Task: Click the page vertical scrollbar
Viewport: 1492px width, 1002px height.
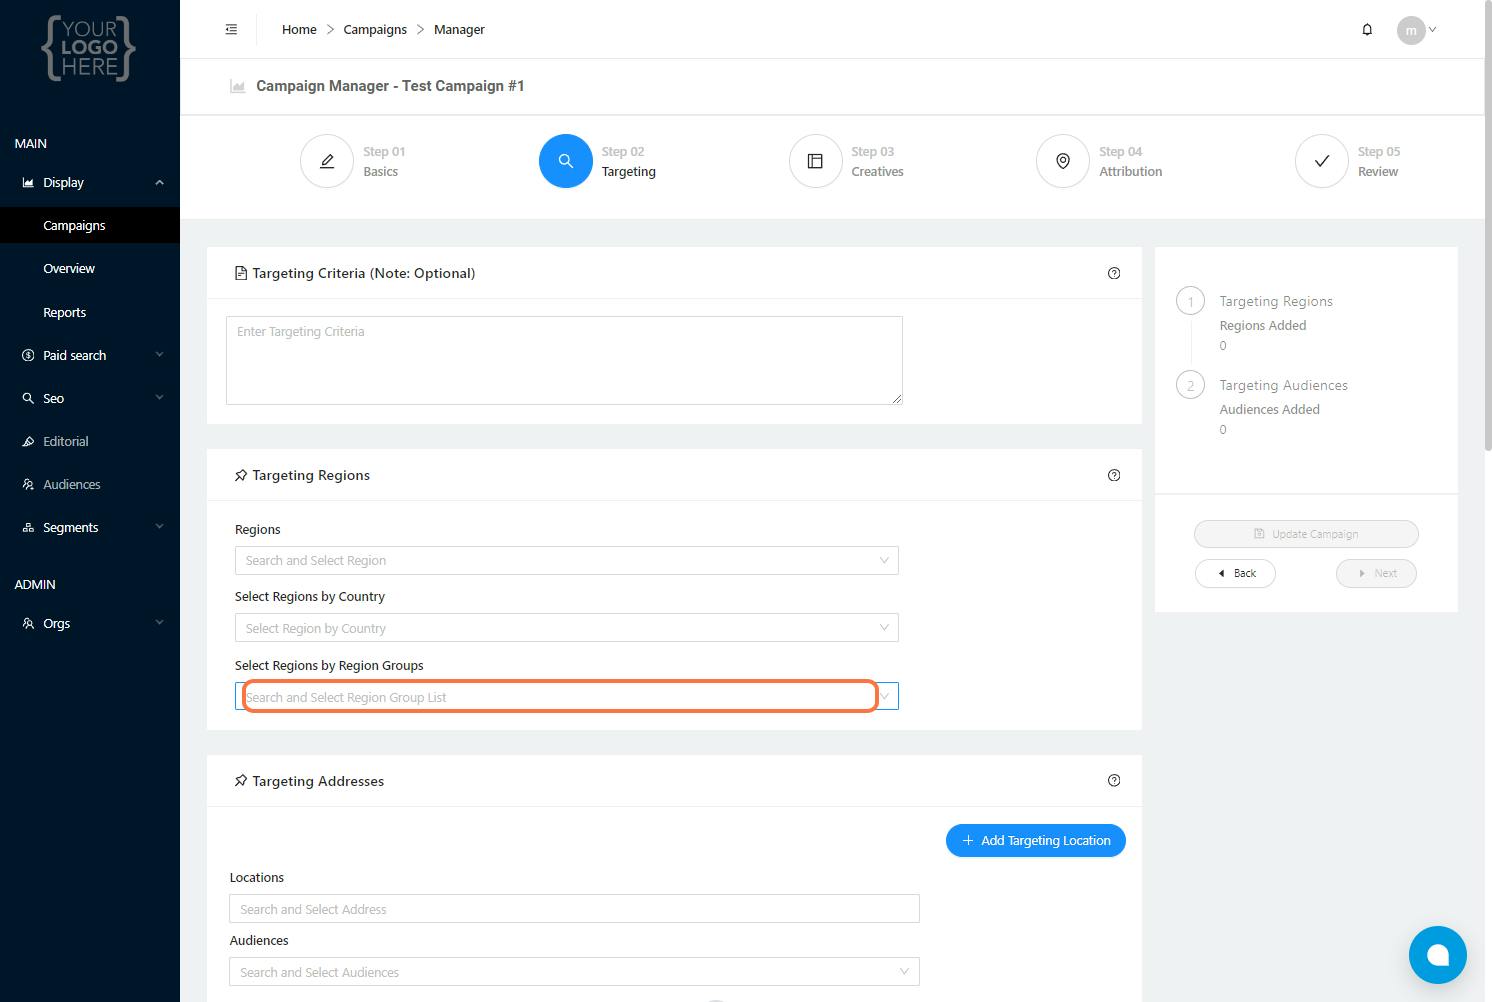Action: pyautogui.click(x=1488, y=225)
